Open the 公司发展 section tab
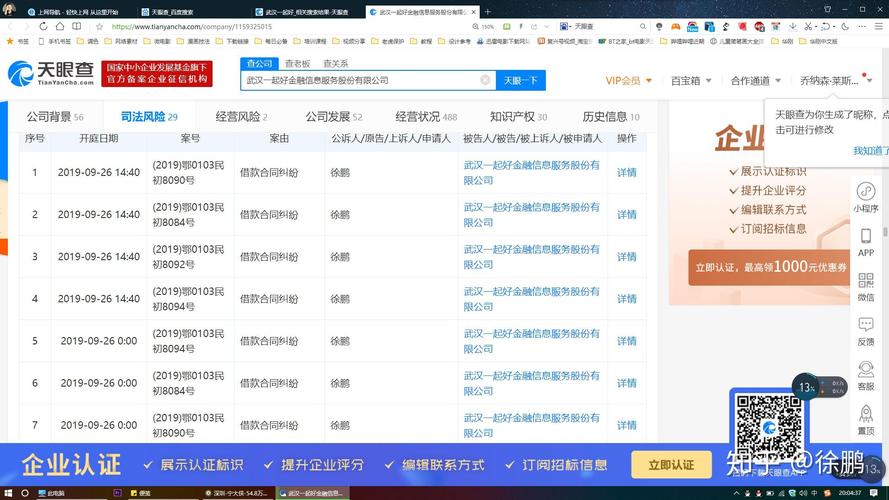Viewport: 889px width, 500px height. (333, 117)
